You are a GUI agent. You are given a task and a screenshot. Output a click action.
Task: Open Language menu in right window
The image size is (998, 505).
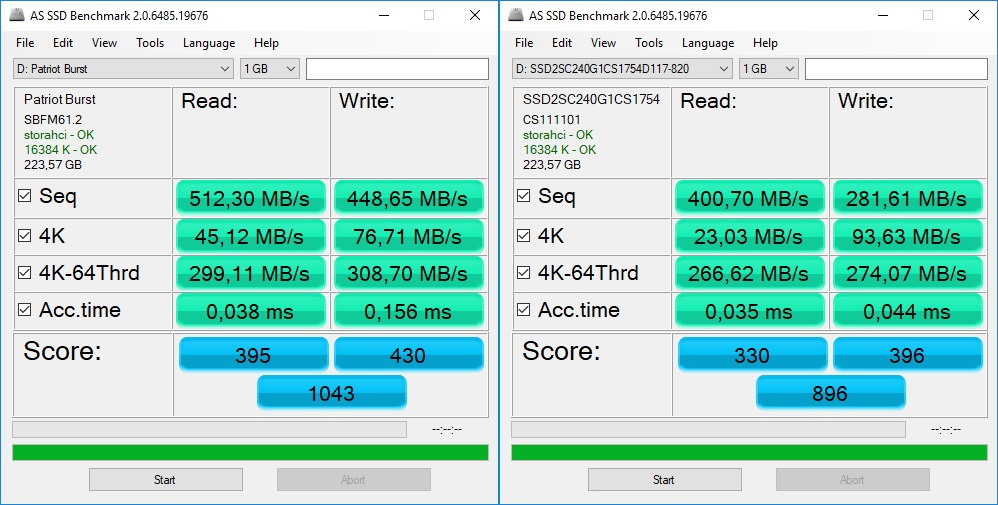[708, 43]
